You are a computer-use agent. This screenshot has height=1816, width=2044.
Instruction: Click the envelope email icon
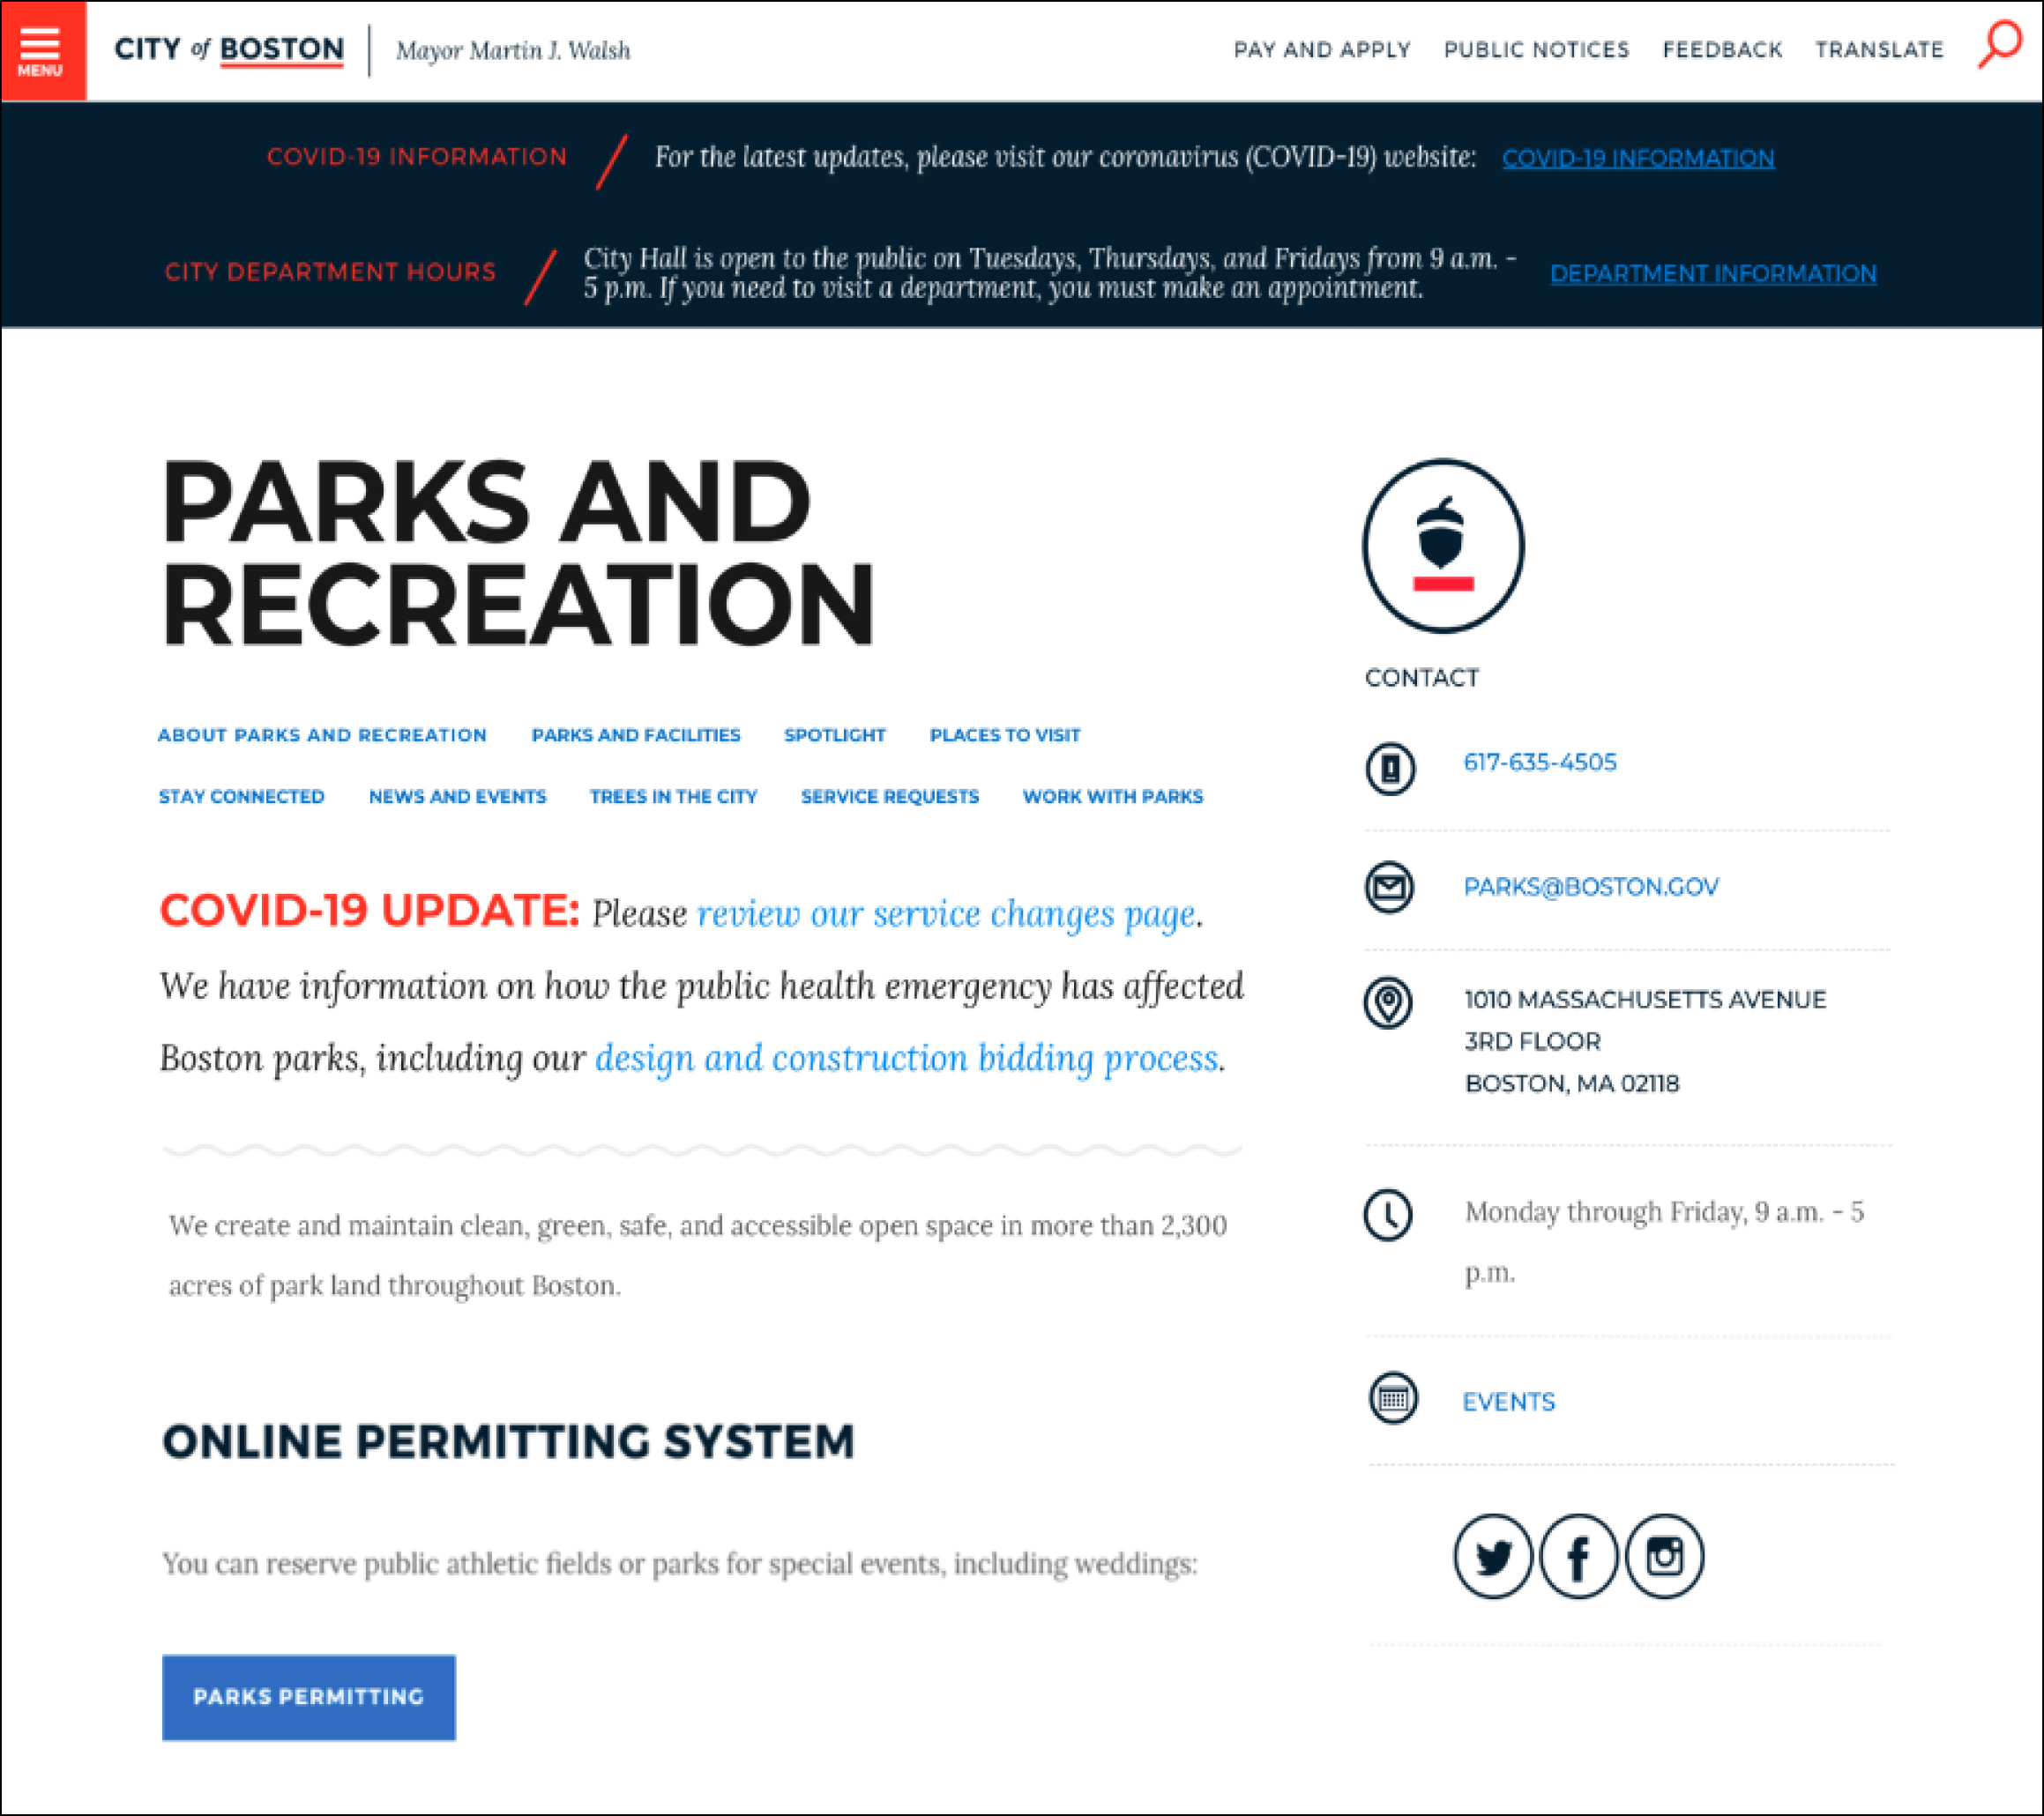[1389, 887]
